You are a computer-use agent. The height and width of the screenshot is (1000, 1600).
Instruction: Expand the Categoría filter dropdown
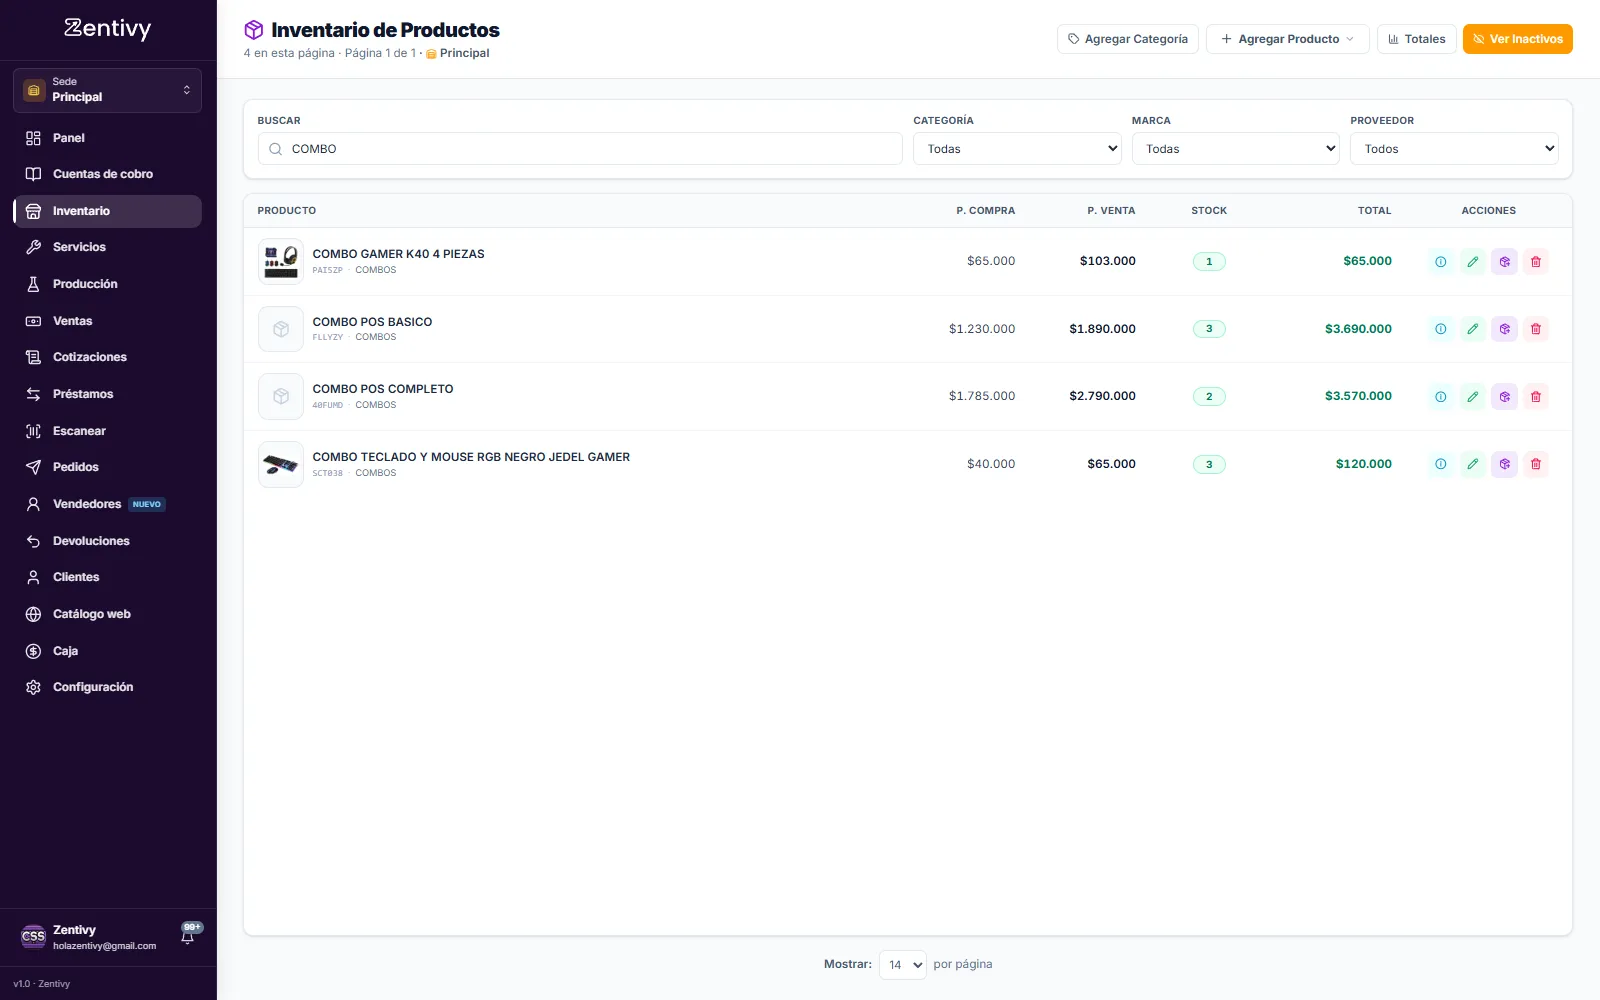click(x=1017, y=149)
